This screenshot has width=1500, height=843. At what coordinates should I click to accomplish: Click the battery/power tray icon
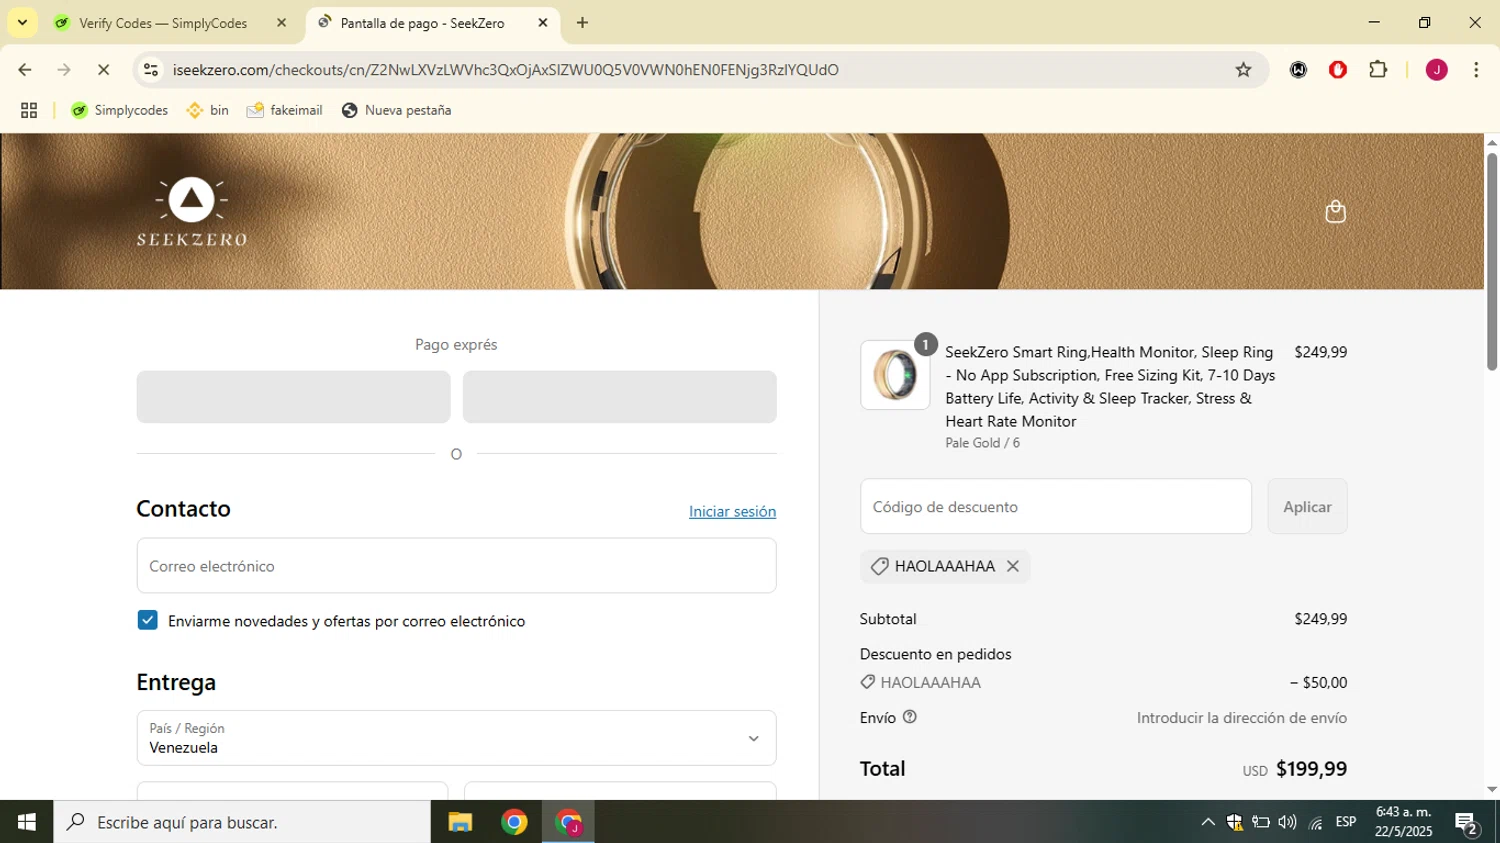tap(1261, 822)
